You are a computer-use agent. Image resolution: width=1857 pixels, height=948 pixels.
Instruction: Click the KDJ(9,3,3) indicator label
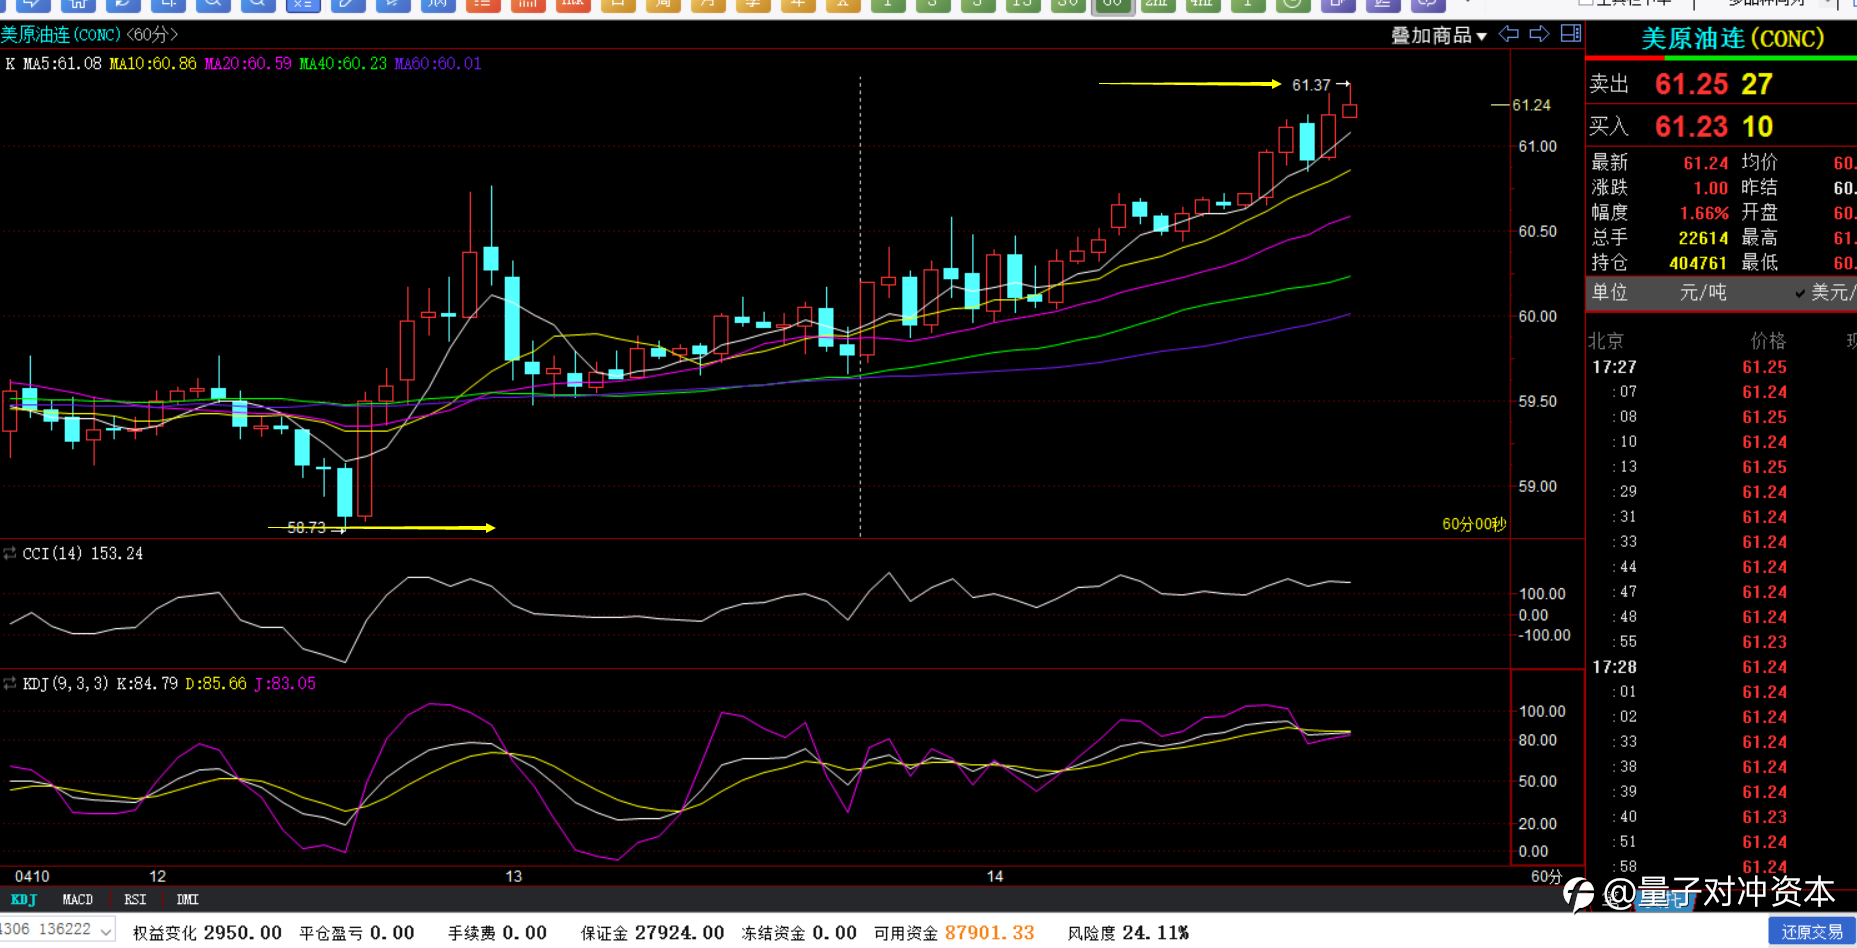pyautogui.click(x=65, y=684)
